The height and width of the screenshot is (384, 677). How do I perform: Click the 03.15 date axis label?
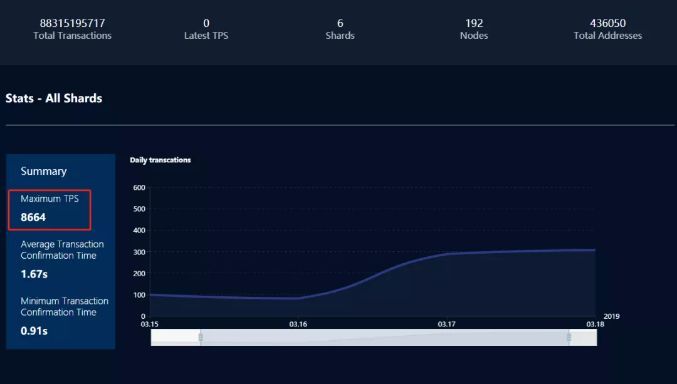click(149, 324)
